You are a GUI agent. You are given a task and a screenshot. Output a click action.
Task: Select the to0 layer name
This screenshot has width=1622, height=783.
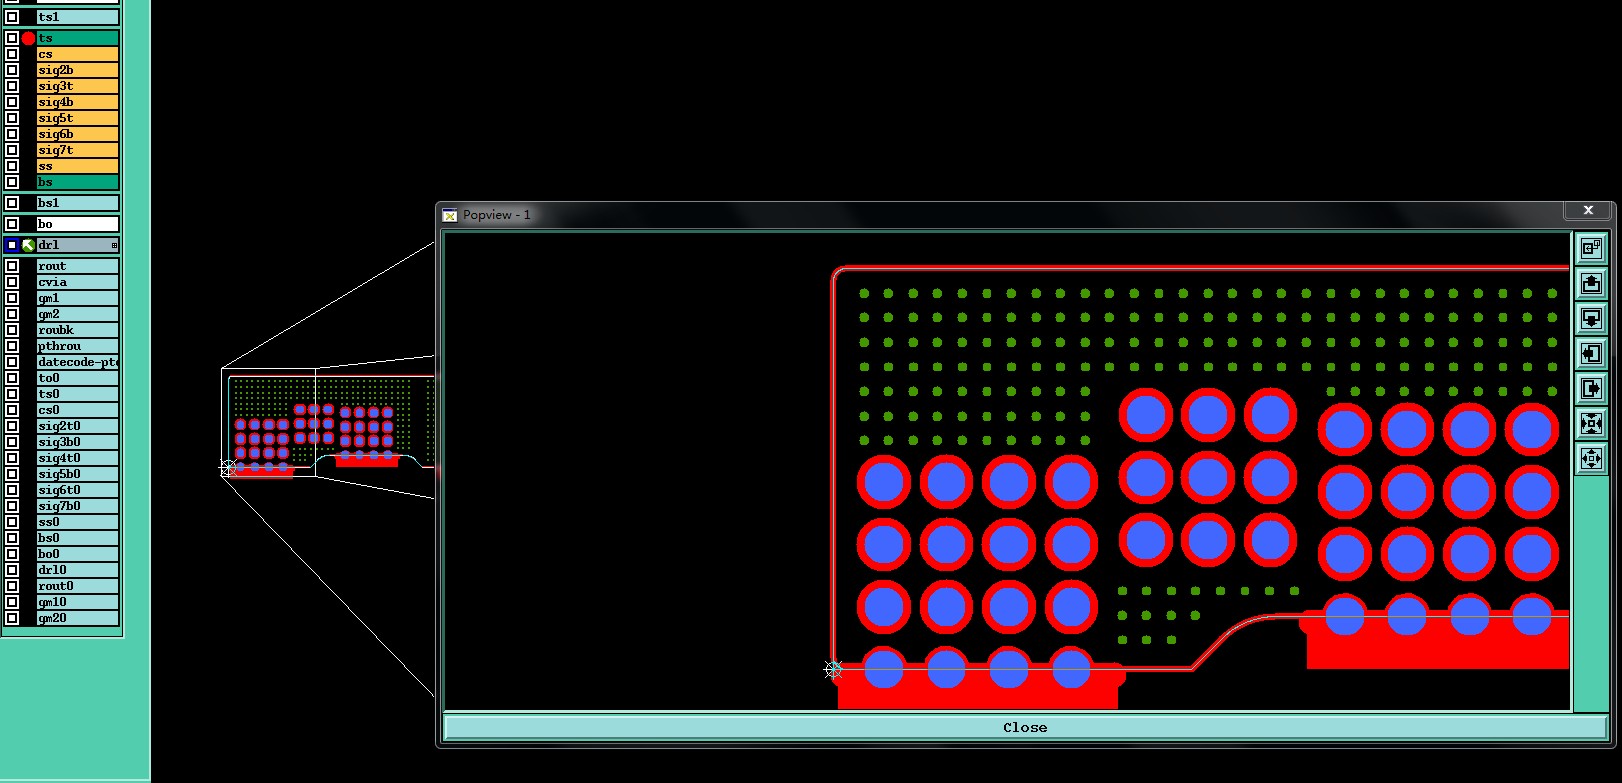pos(78,378)
